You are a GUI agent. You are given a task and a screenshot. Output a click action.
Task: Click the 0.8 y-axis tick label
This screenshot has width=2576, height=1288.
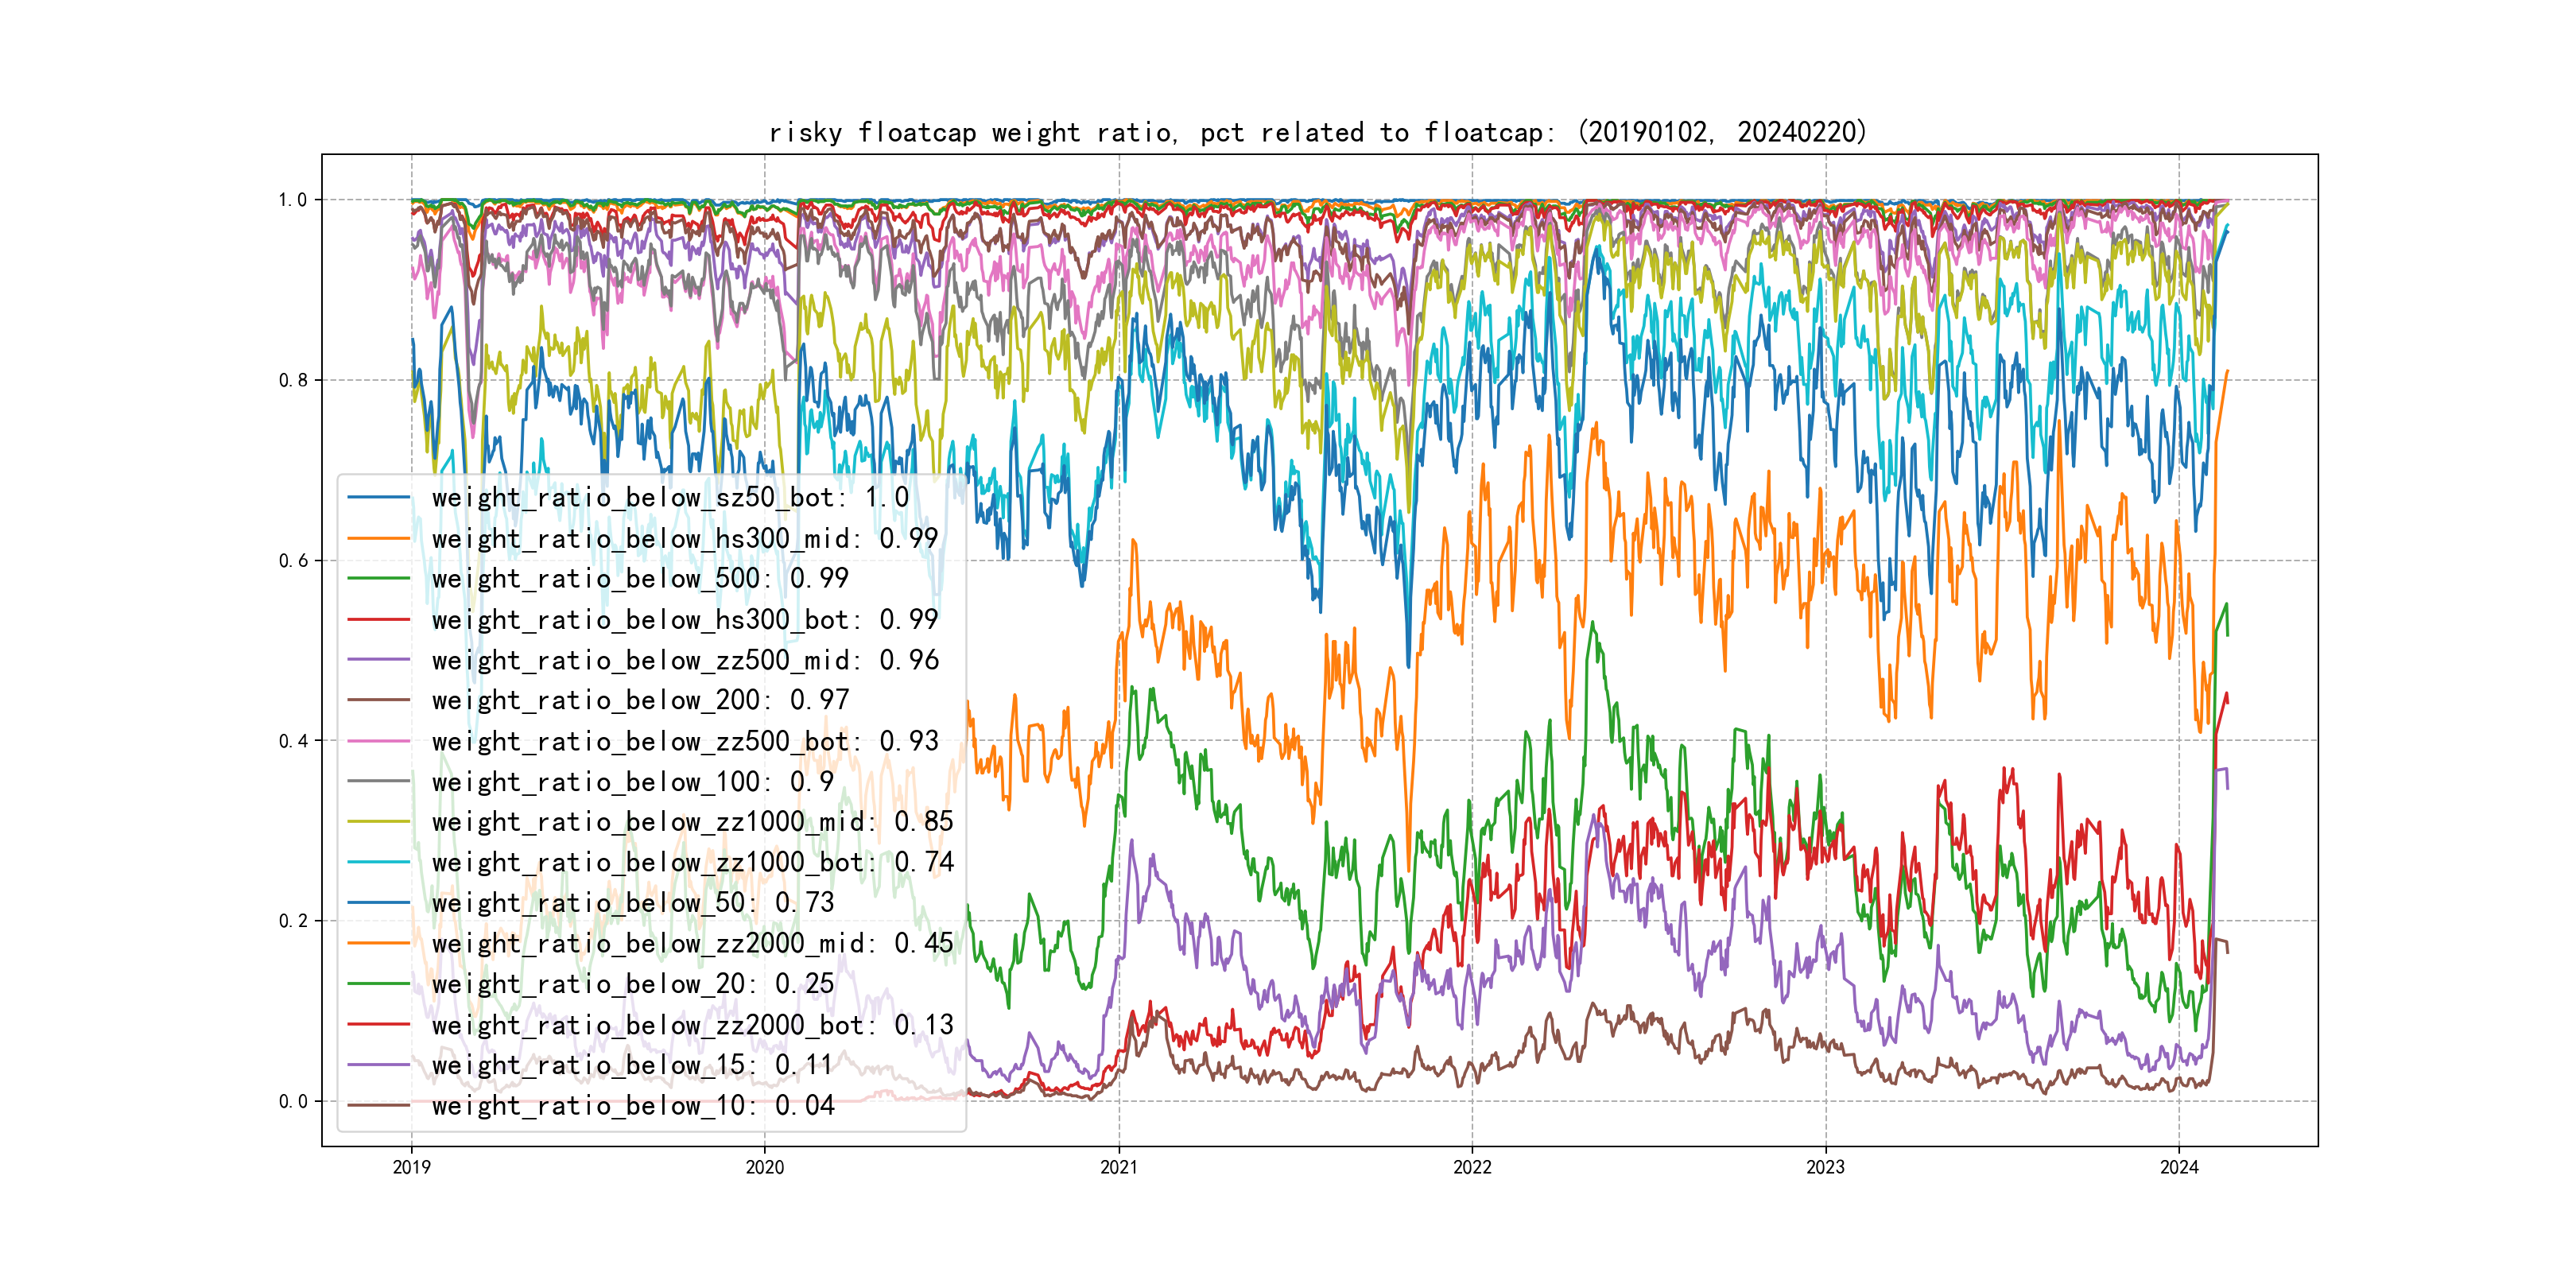pos(293,380)
